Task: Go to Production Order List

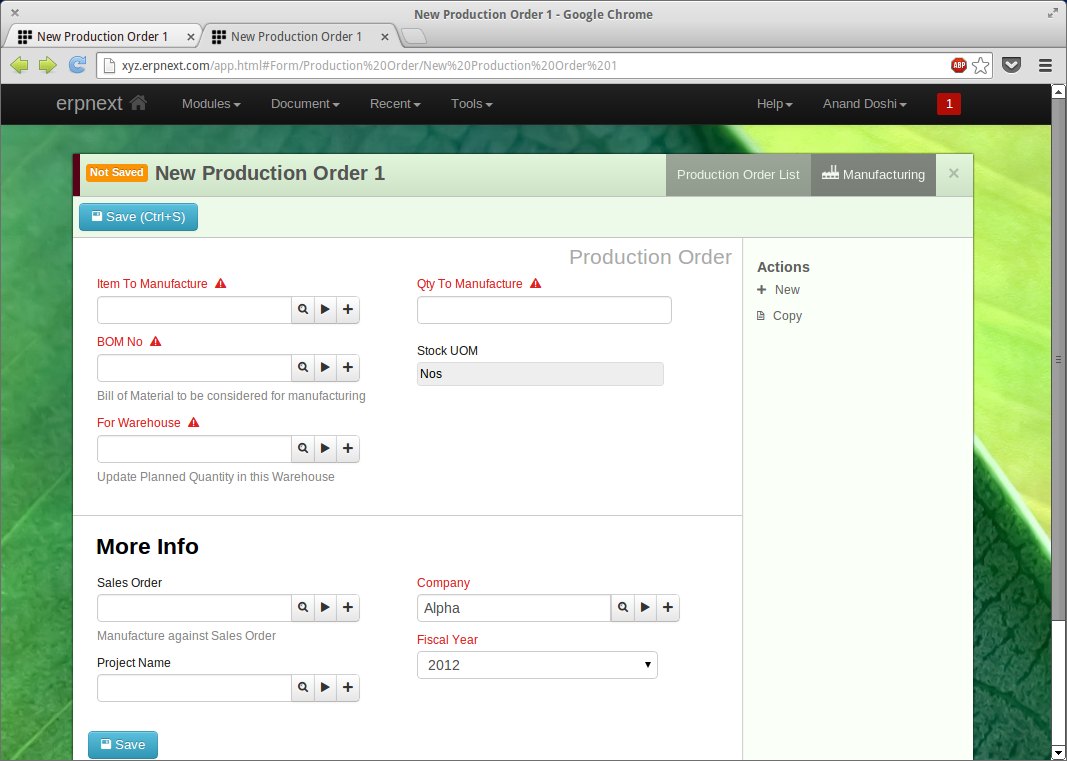Action: point(738,175)
